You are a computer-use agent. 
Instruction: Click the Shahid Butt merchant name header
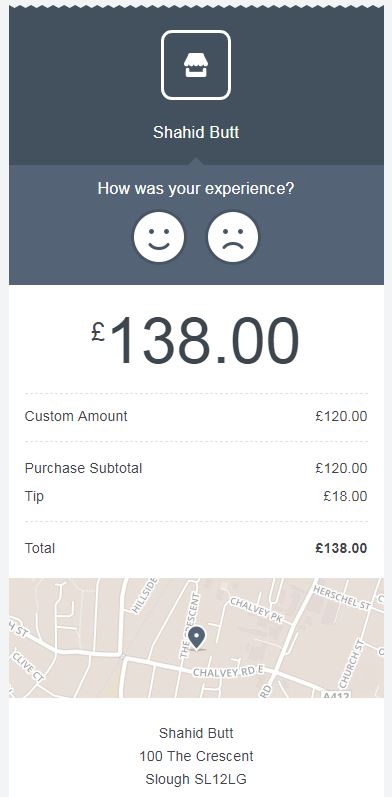(x=196, y=133)
